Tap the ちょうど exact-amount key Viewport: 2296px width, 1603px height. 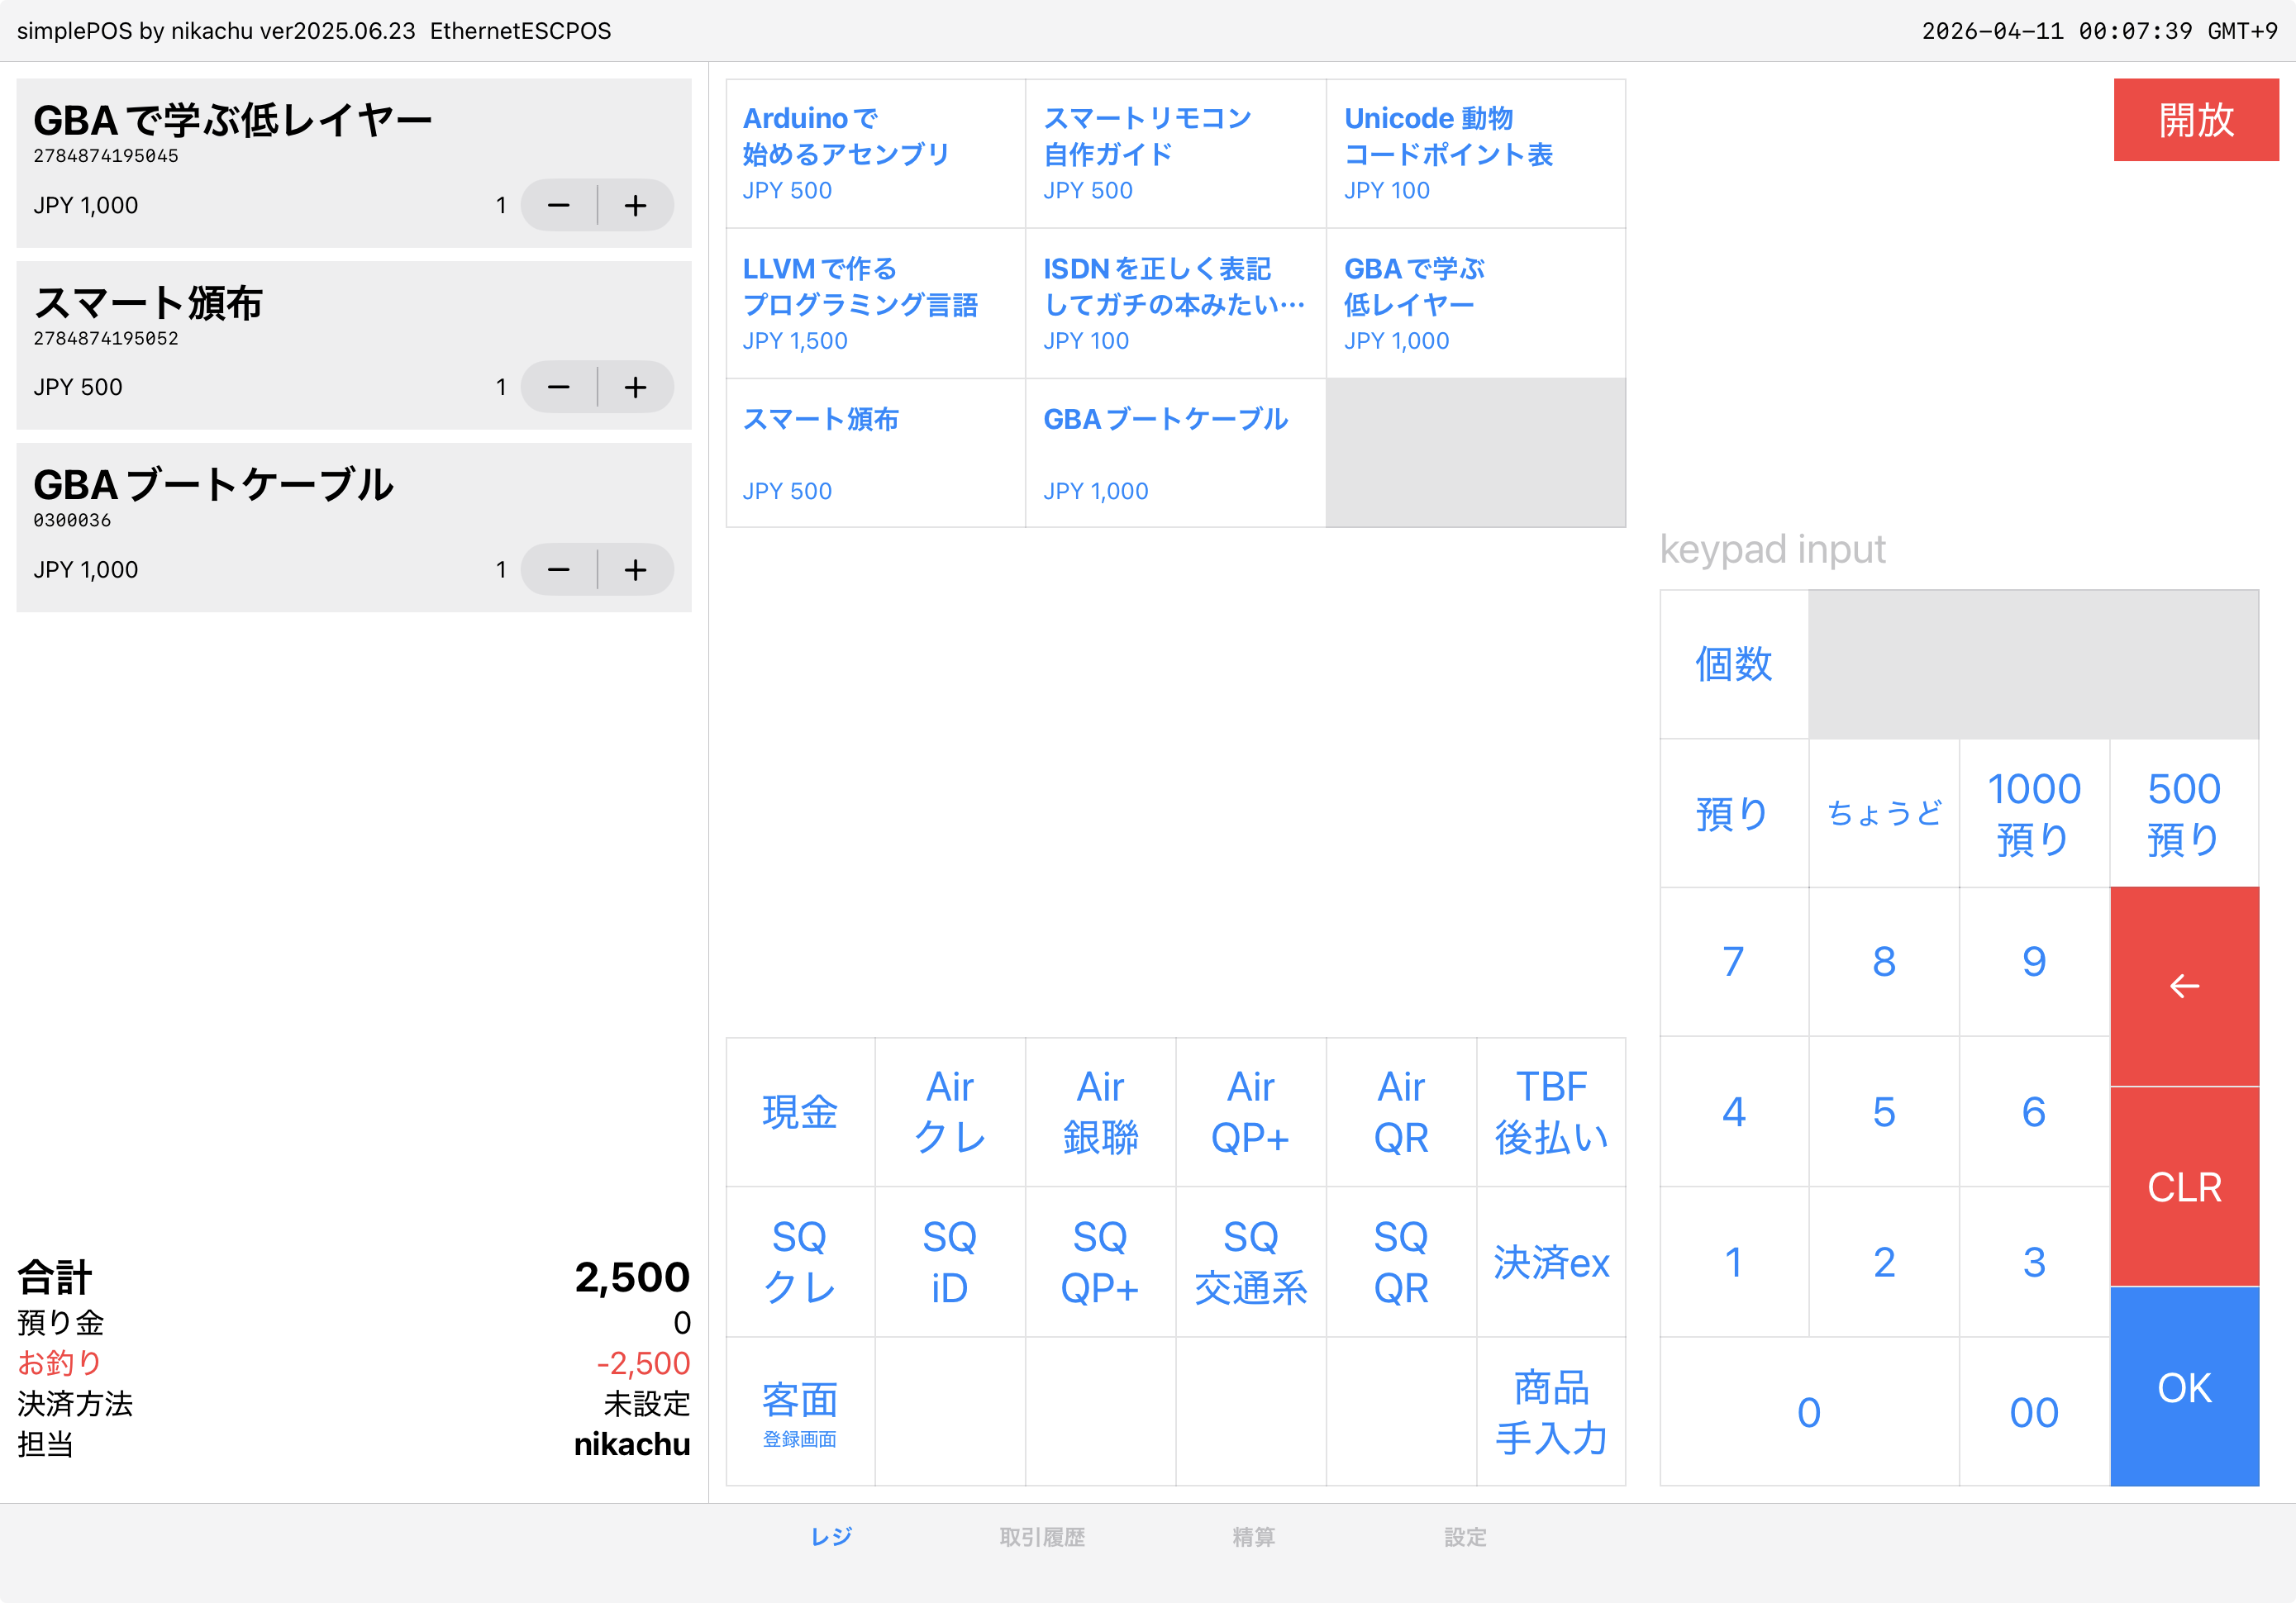click(1884, 813)
